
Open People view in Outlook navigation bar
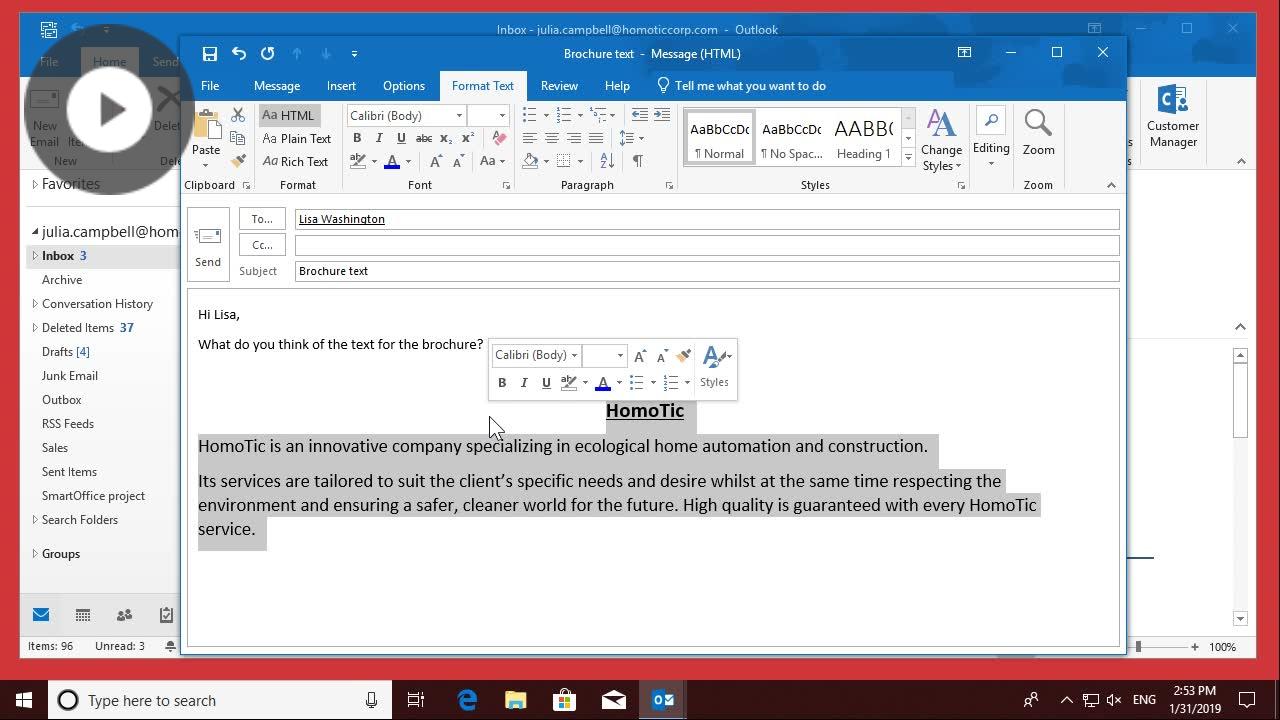coord(124,615)
